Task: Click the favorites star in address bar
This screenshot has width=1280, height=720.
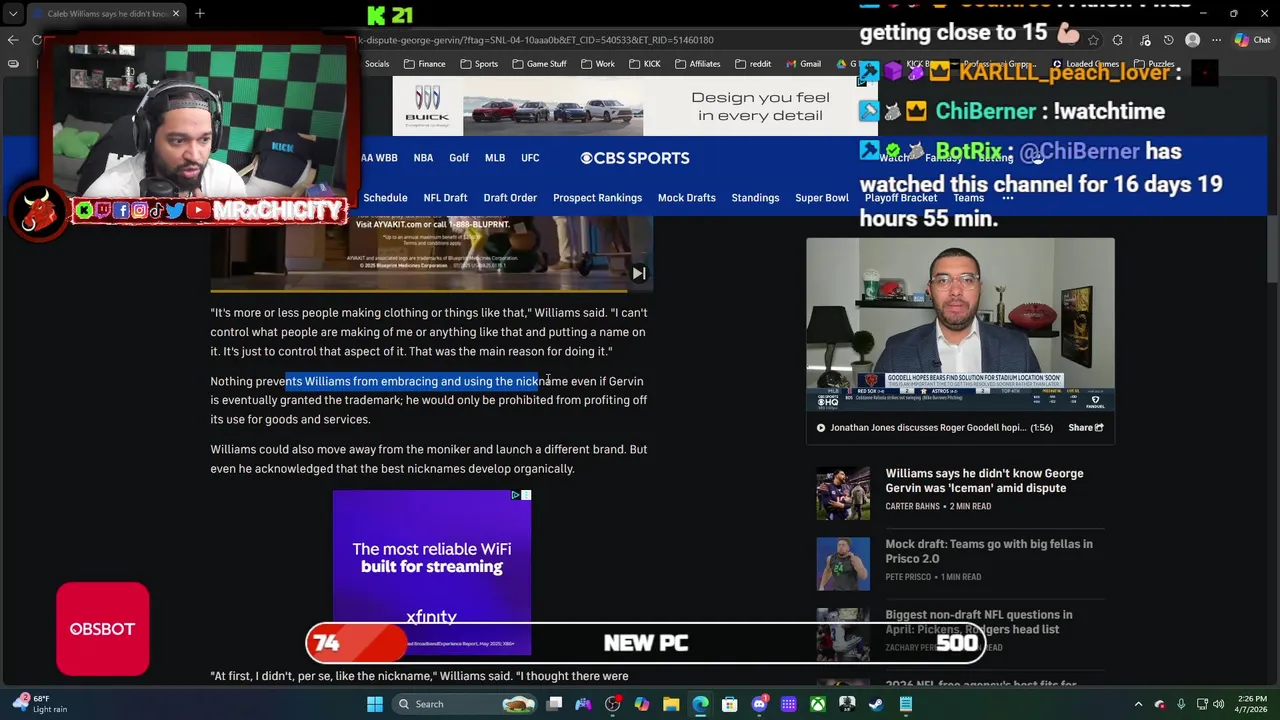Action: (1093, 40)
